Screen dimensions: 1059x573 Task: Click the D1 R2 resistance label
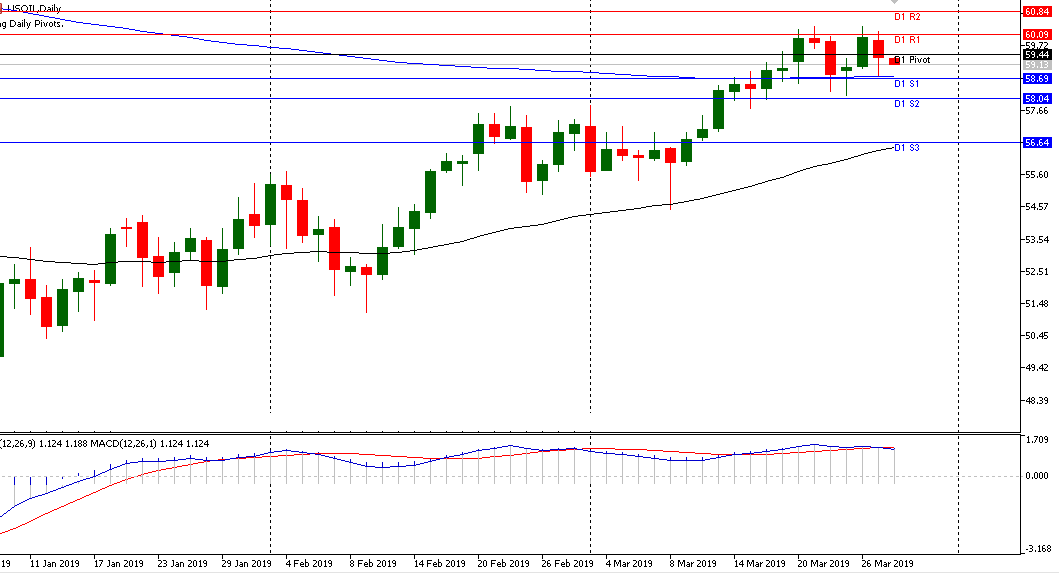[x=907, y=17]
